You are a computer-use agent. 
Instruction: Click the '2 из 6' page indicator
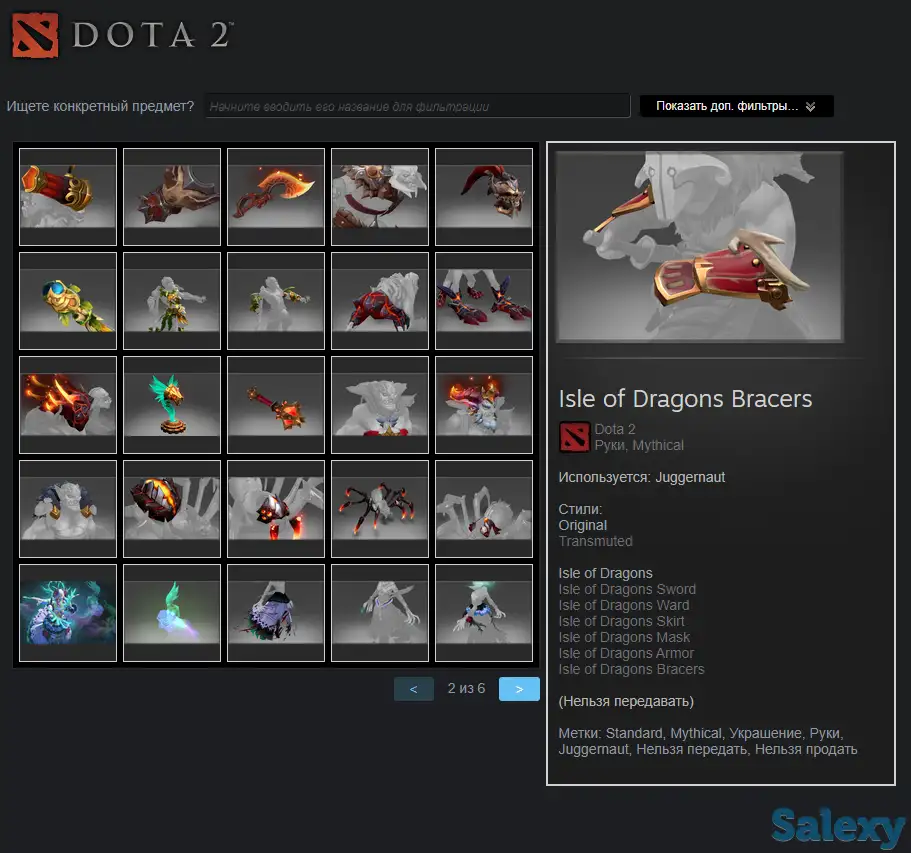tap(466, 689)
